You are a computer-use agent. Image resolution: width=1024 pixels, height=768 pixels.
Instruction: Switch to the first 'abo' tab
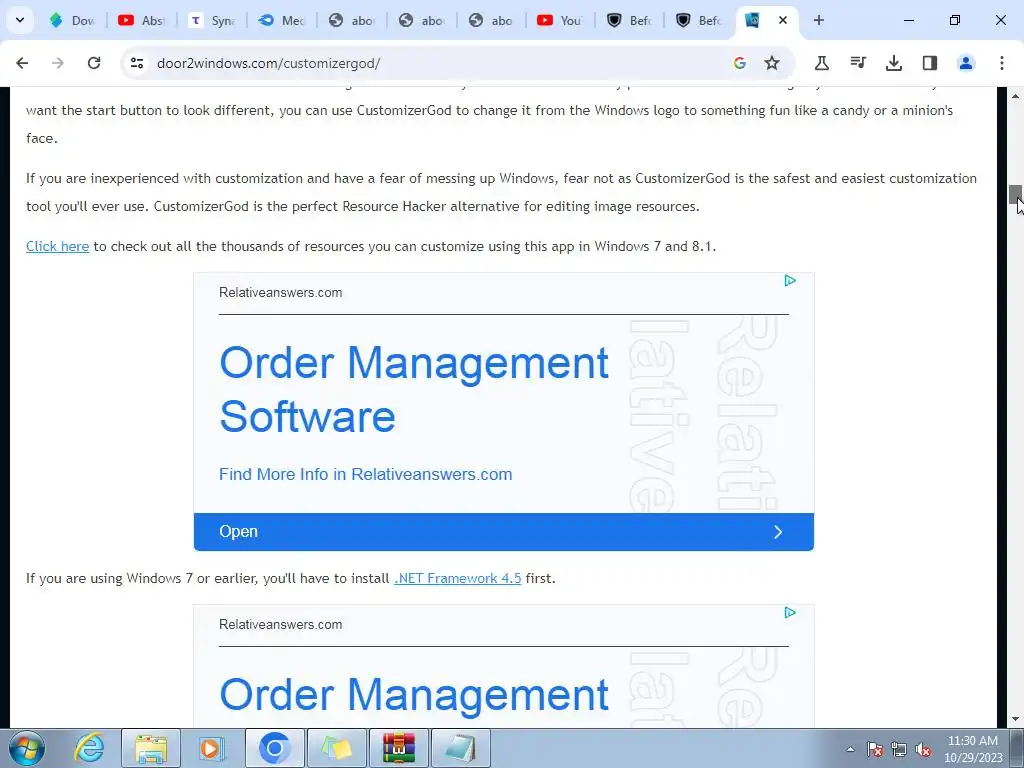(x=353, y=20)
